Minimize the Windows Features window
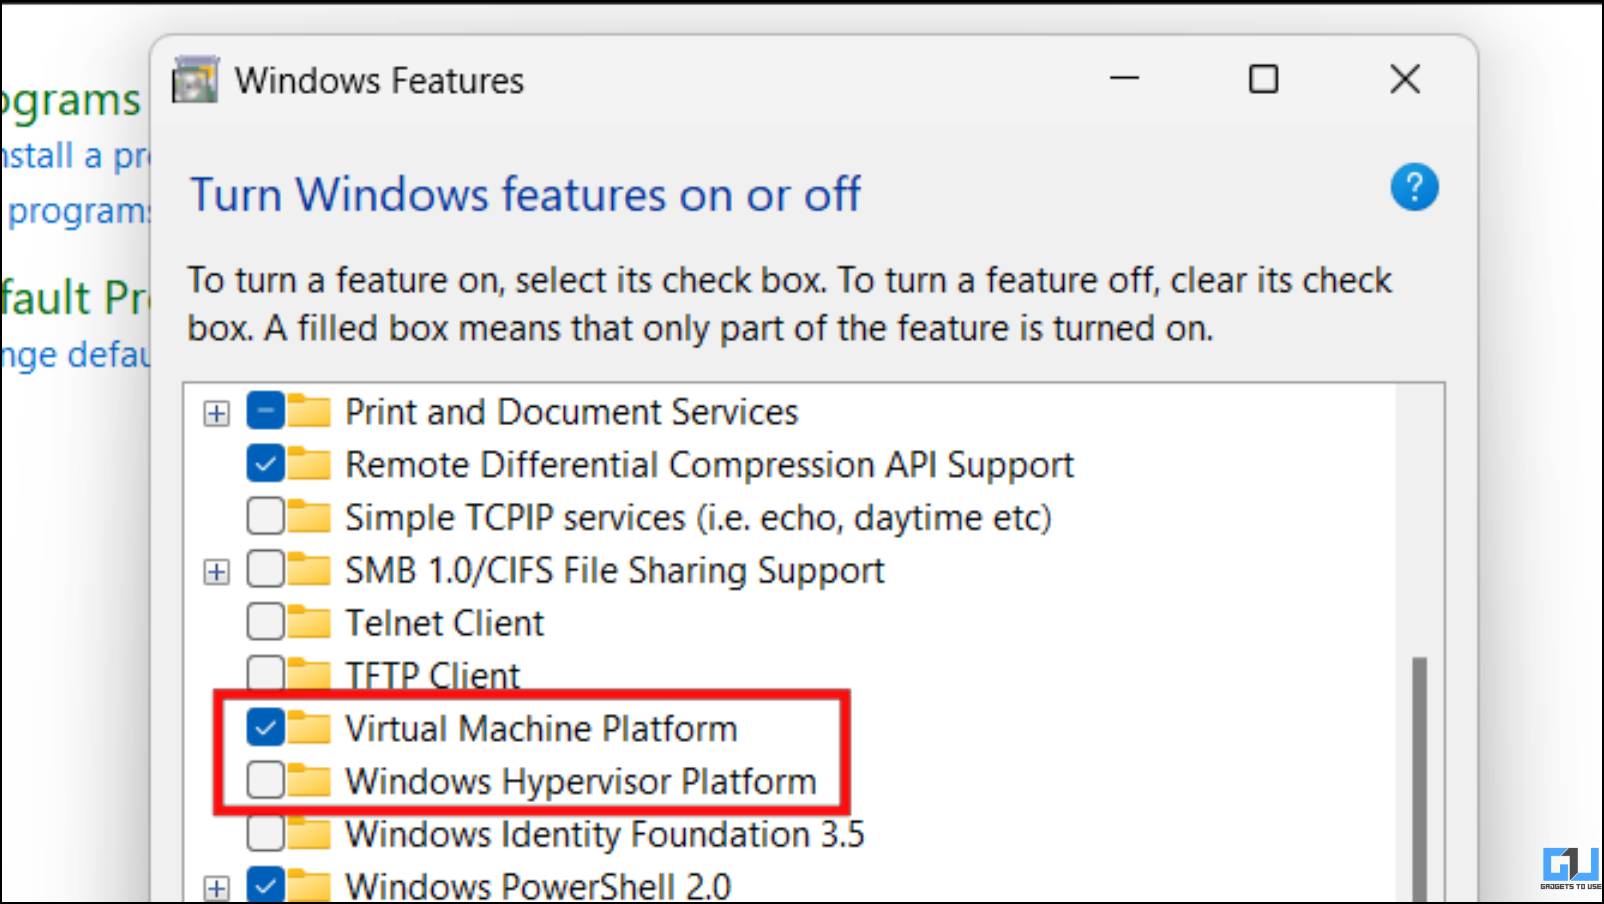Viewport: 1604px width, 904px height. (x=1125, y=79)
